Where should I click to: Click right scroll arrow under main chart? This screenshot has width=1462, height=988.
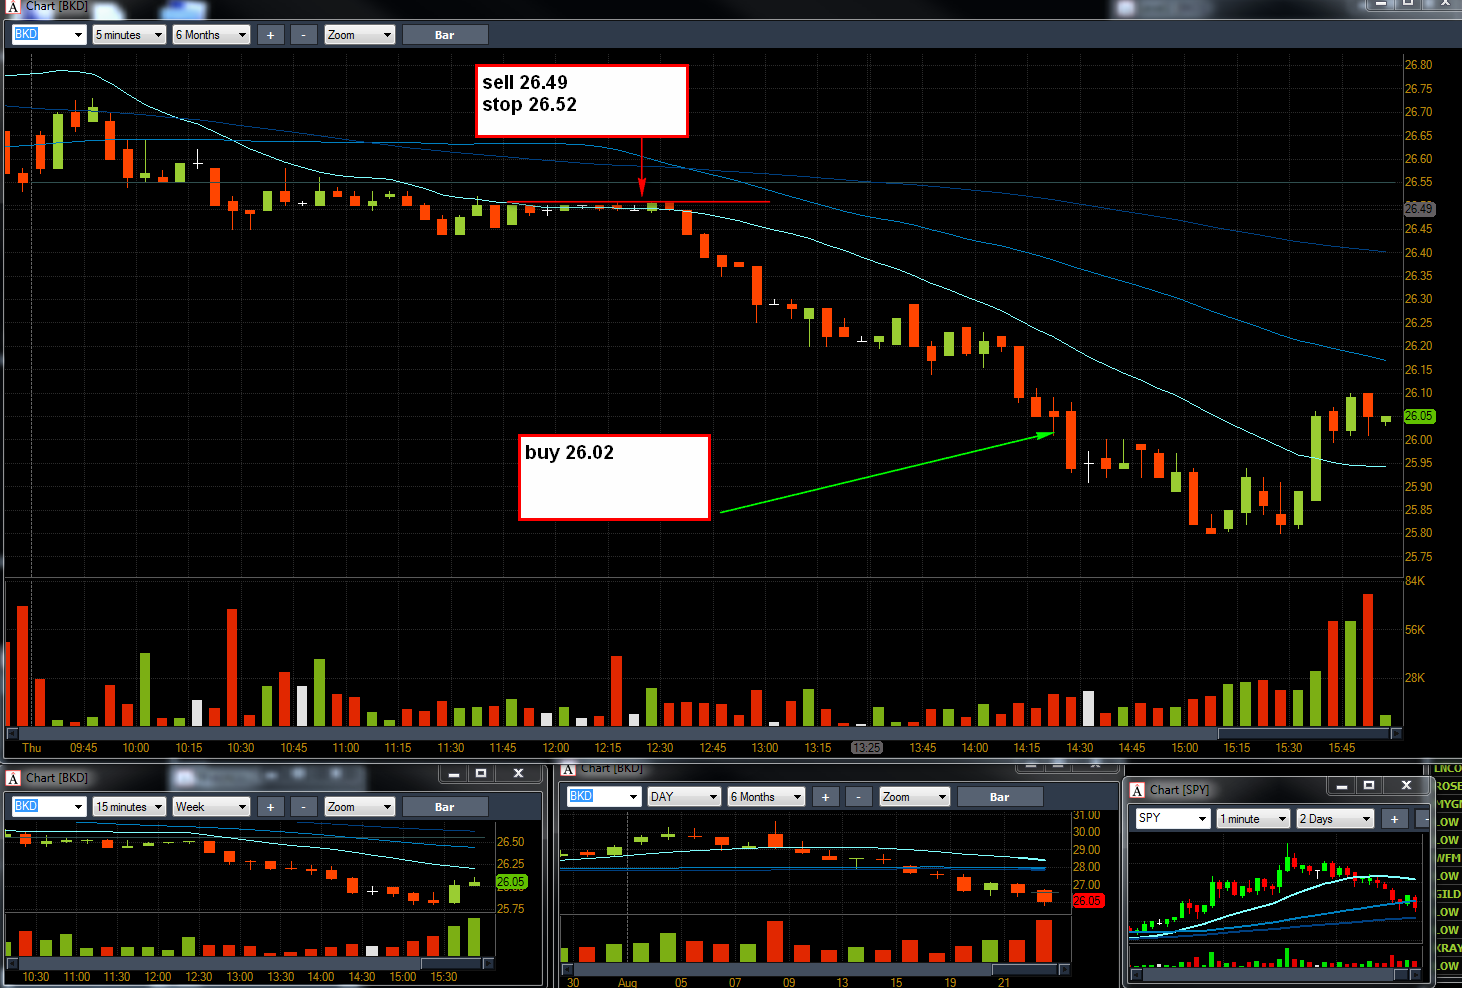click(x=1396, y=733)
